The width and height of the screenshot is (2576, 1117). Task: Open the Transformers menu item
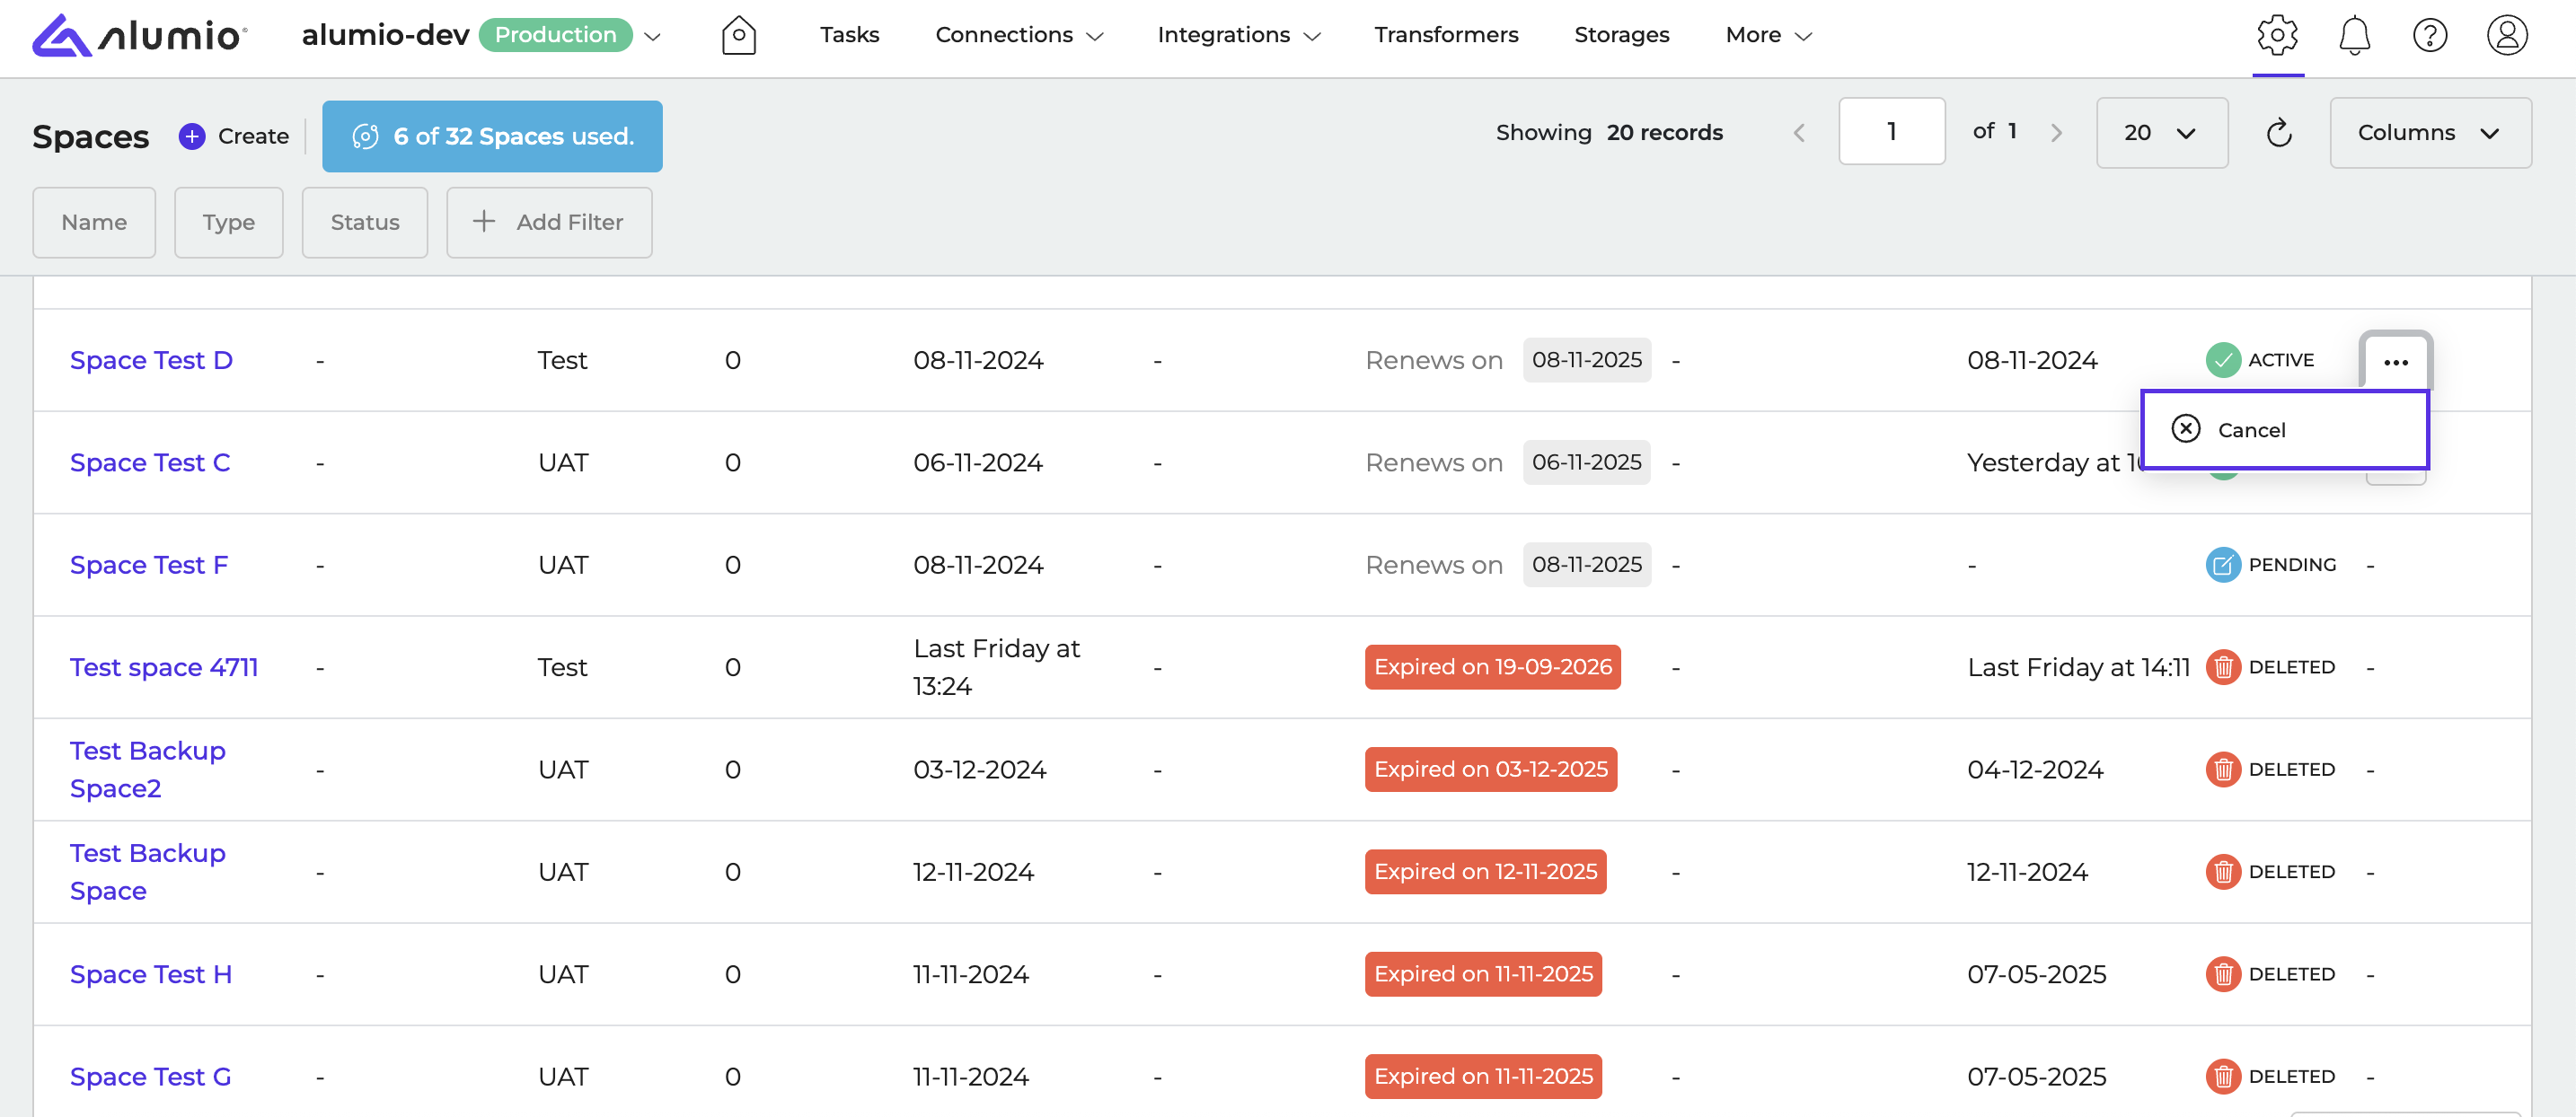point(1445,35)
